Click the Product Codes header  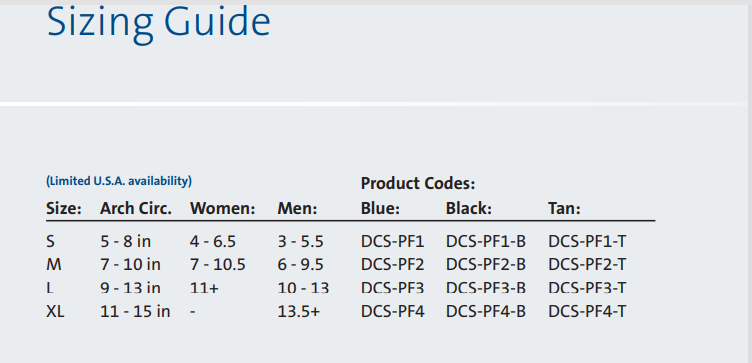point(418,183)
